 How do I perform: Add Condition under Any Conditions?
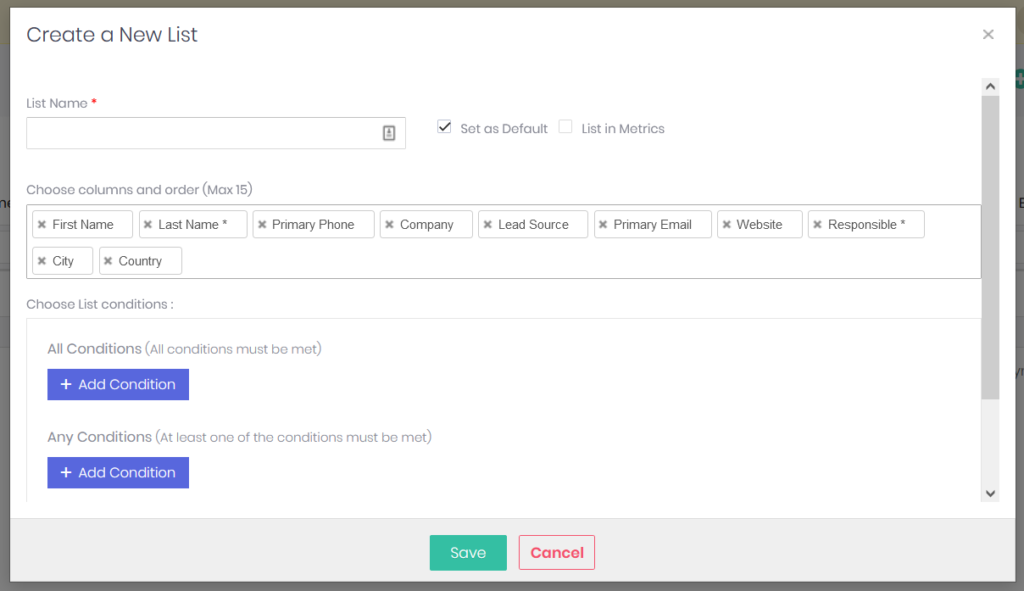click(118, 473)
